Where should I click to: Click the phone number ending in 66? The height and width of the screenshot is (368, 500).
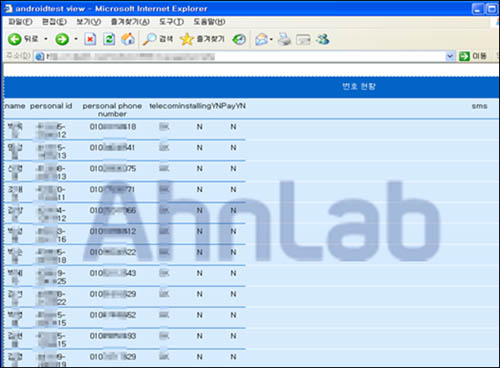pos(113,210)
